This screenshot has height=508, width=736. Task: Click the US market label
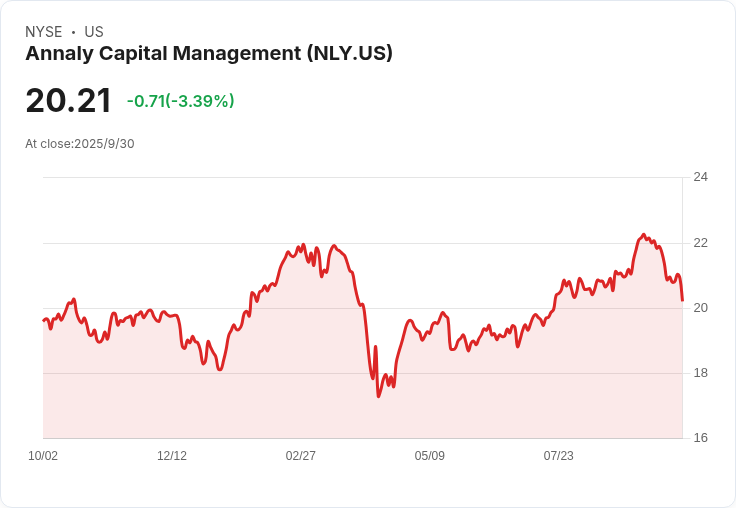[94, 32]
